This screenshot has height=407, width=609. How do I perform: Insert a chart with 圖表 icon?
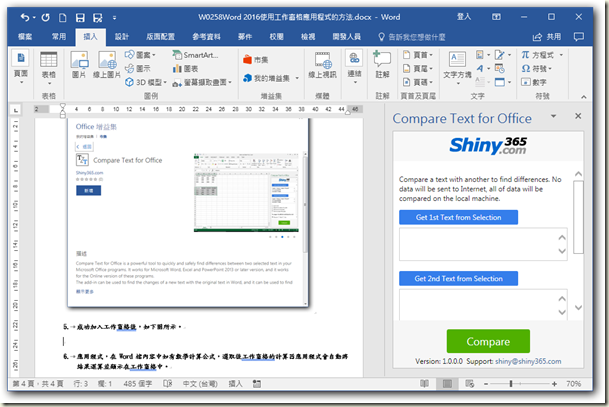(x=186, y=69)
